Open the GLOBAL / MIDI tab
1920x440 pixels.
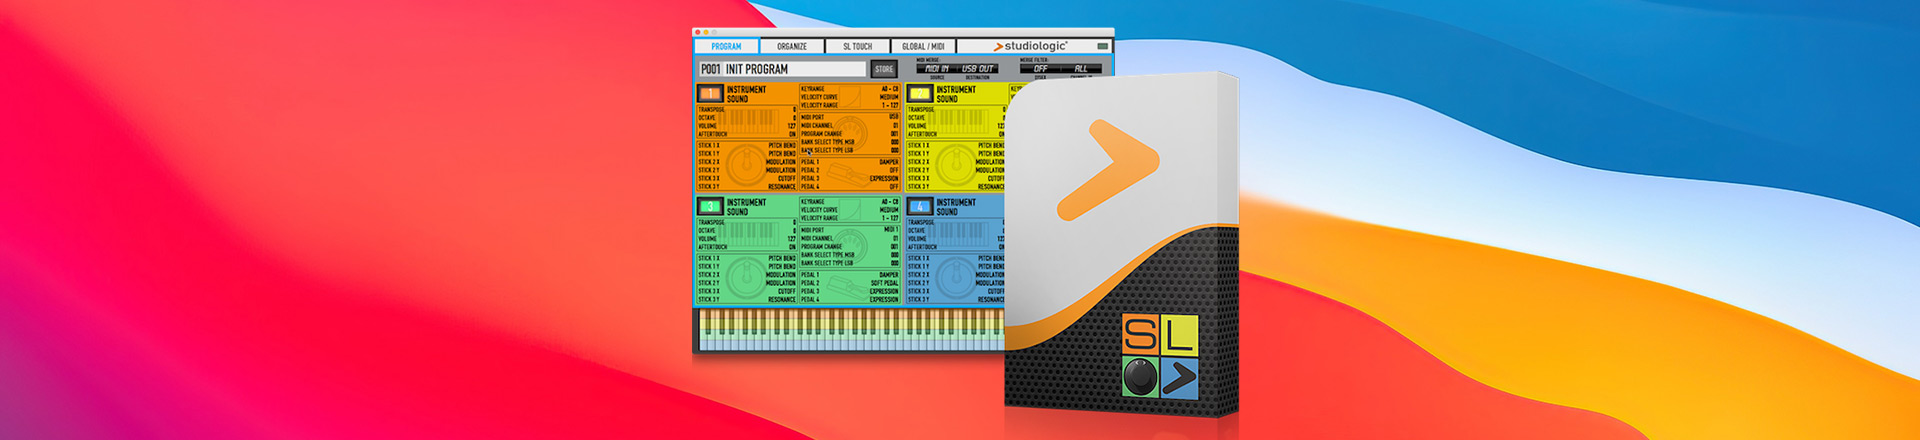(923, 46)
